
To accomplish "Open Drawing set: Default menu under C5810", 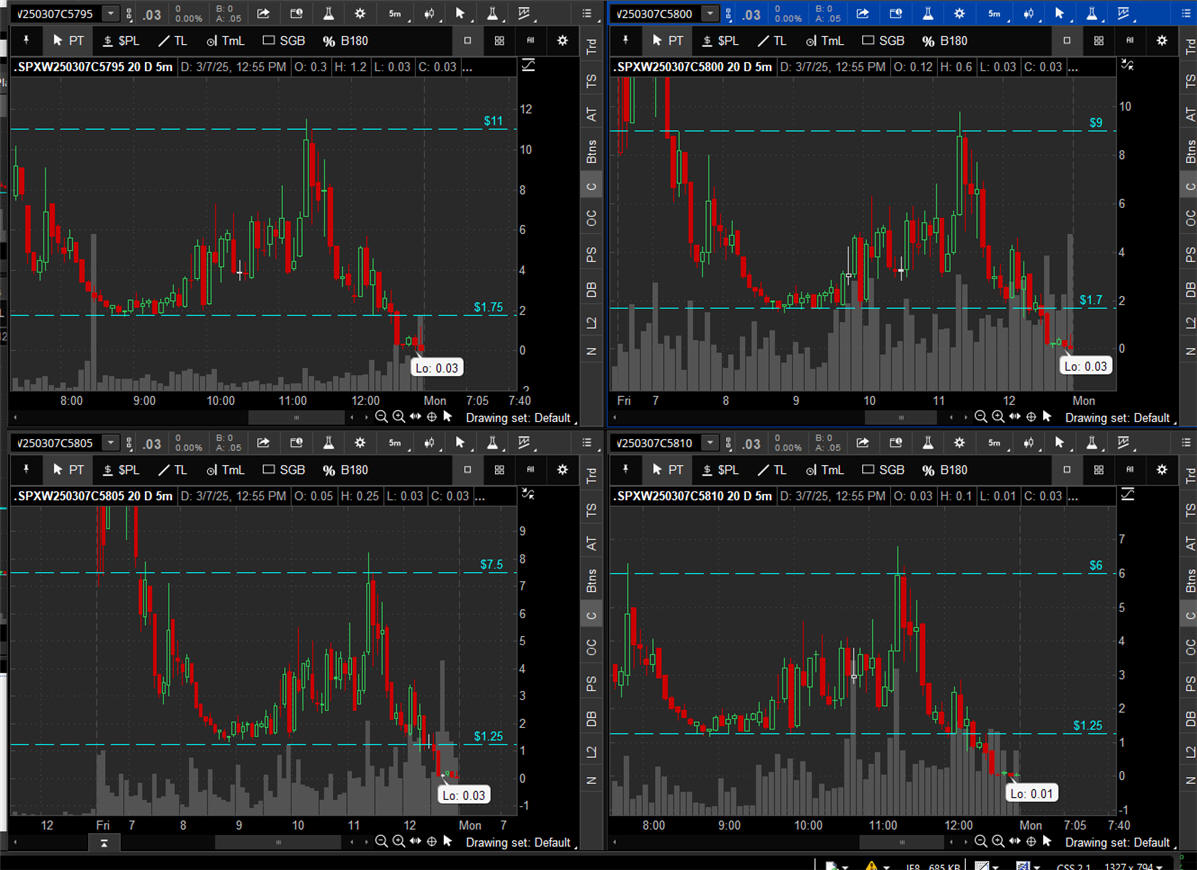I will click(x=1120, y=842).
